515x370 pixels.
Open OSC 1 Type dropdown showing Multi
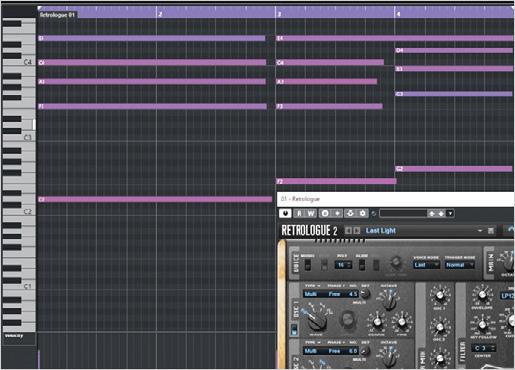point(311,294)
